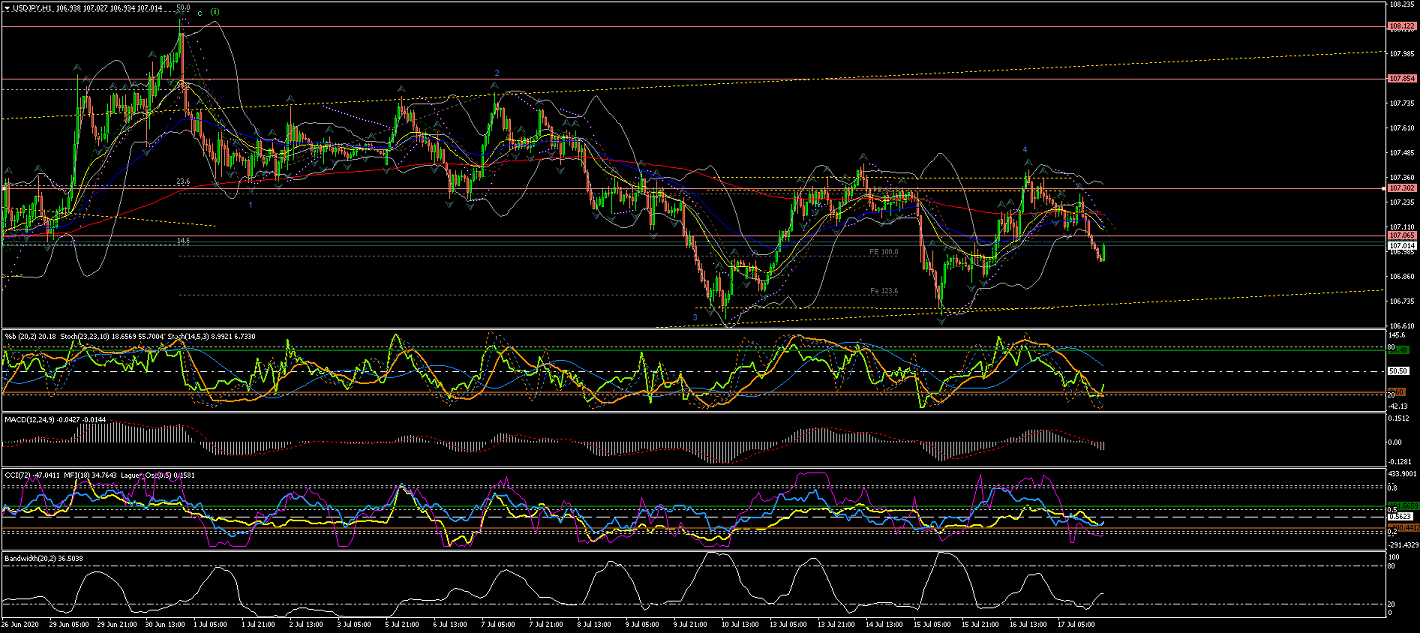
Task: Click the 107.302 price level tag
Action: point(1400,188)
